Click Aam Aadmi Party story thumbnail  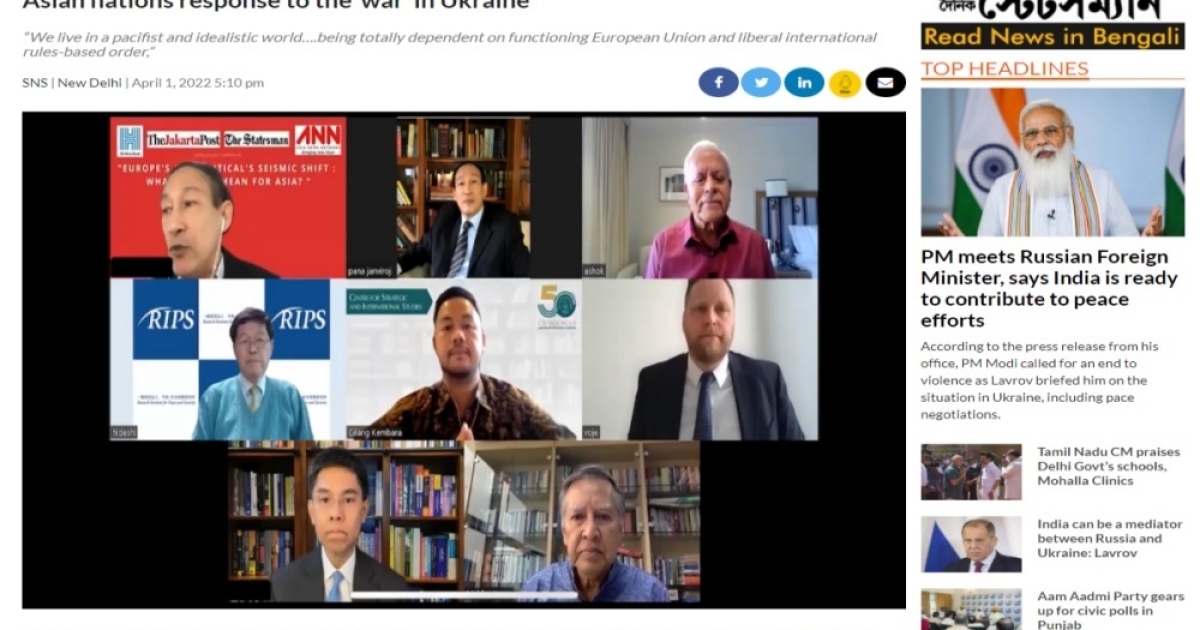pyautogui.click(x=971, y=609)
